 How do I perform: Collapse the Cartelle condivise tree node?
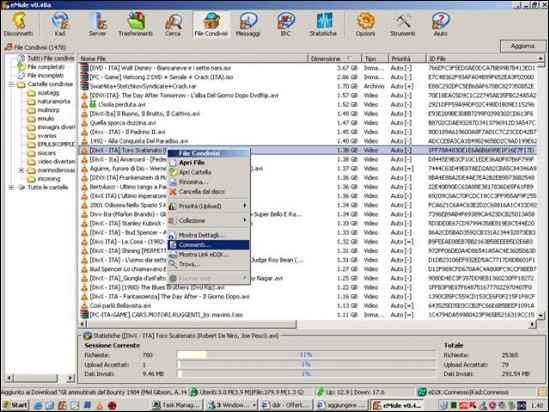(x=11, y=84)
